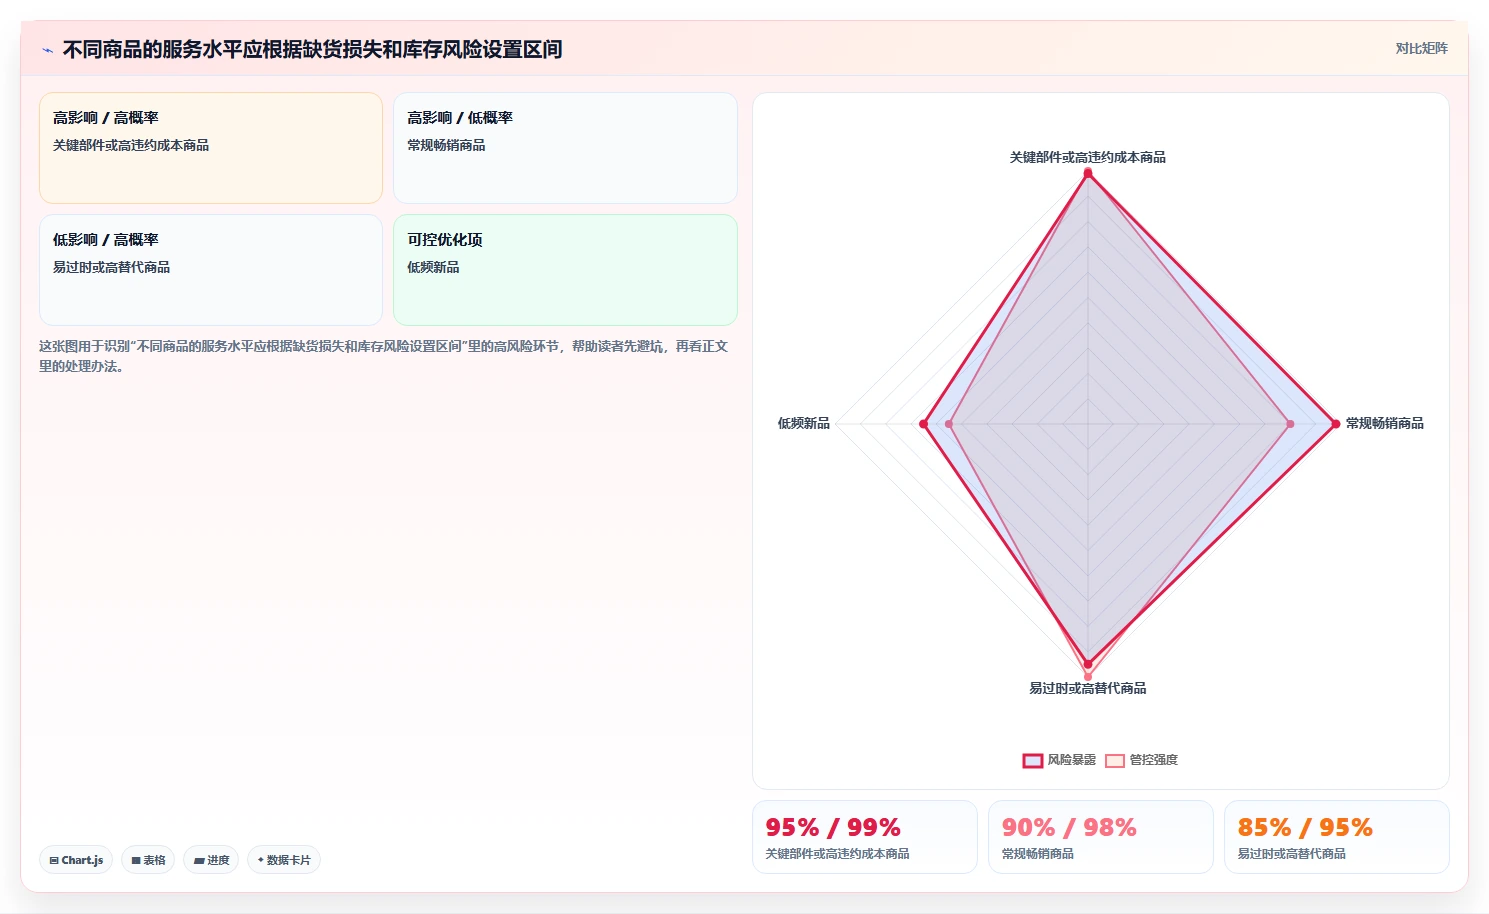Click the 管控强度 data point on 易过时或高替代商品 axis
Image resolution: width=1489 pixels, height=914 pixels.
(1088, 677)
